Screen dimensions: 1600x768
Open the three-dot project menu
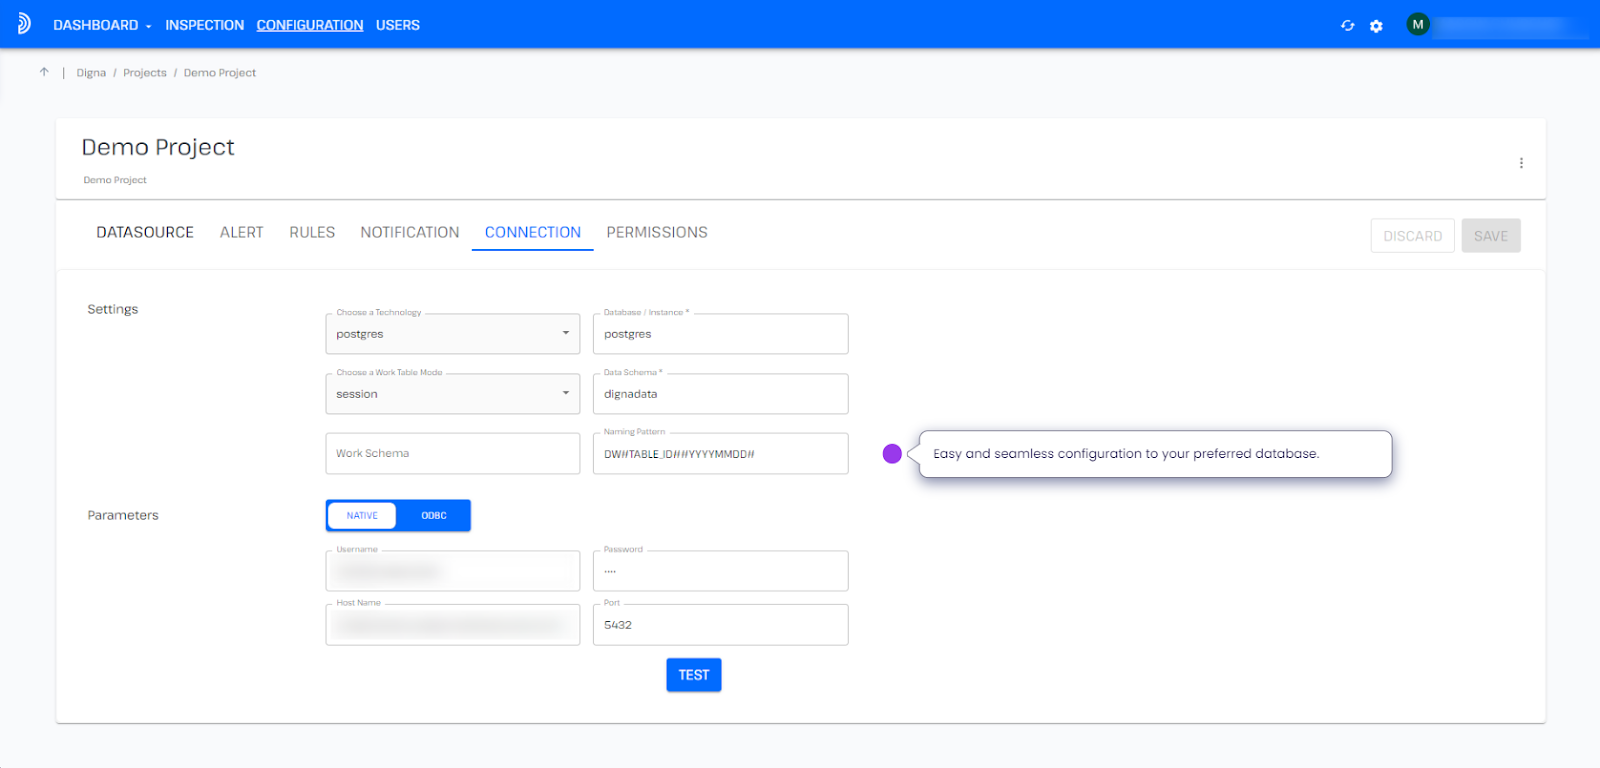1521,163
